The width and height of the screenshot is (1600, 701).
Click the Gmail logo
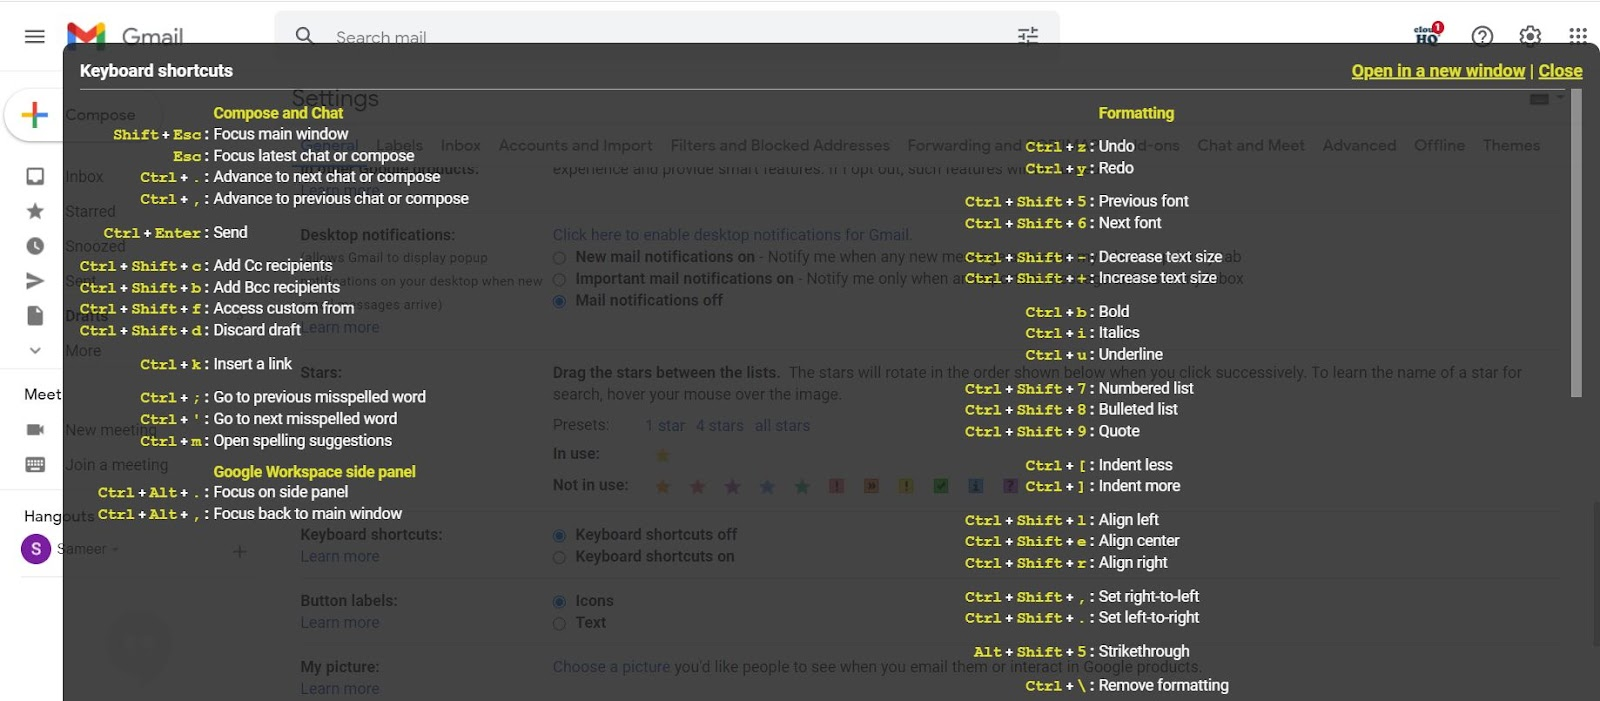124,36
